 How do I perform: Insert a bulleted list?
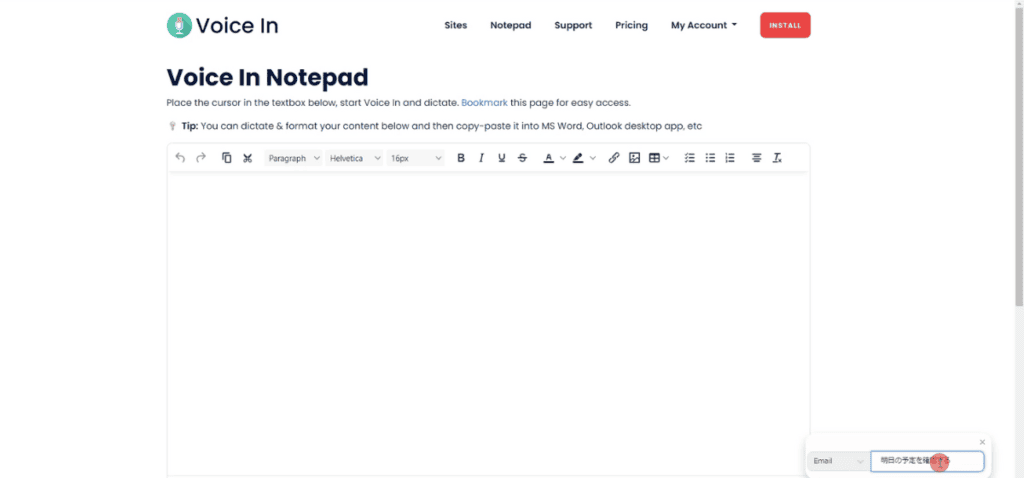pyautogui.click(x=710, y=157)
